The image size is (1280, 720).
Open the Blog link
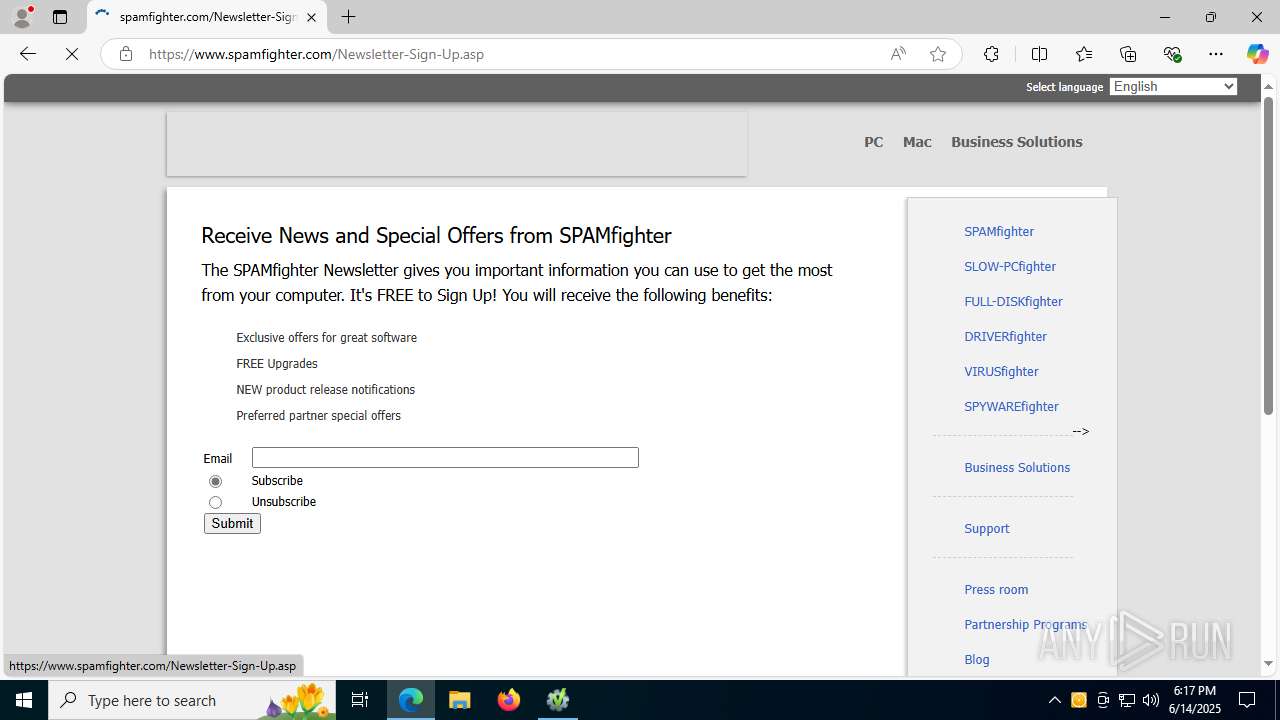coord(977,659)
